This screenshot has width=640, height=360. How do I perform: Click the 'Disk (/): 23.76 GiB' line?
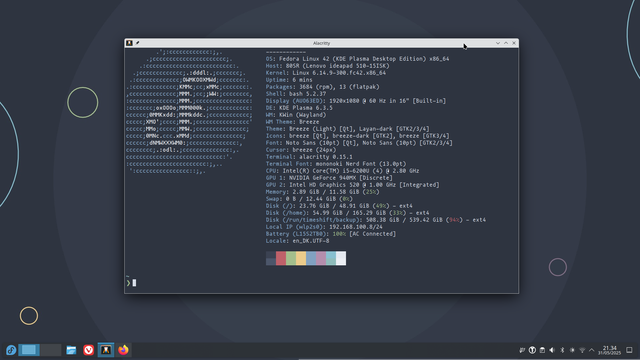click(x=339, y=205)
